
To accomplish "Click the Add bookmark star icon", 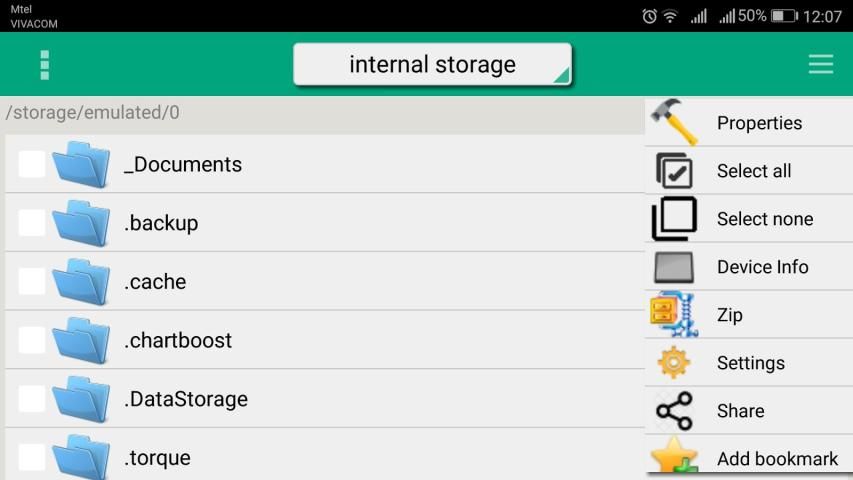I will 674,459.
